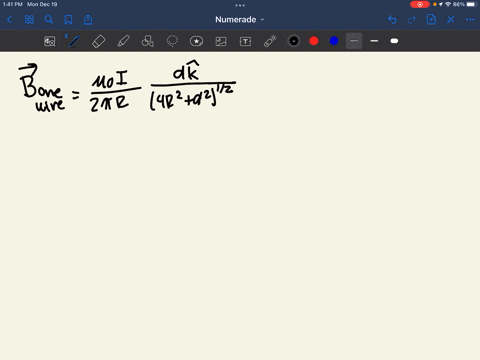Open the Elements sticker tool
Screen dimensions: 480x360
(196, 41)
